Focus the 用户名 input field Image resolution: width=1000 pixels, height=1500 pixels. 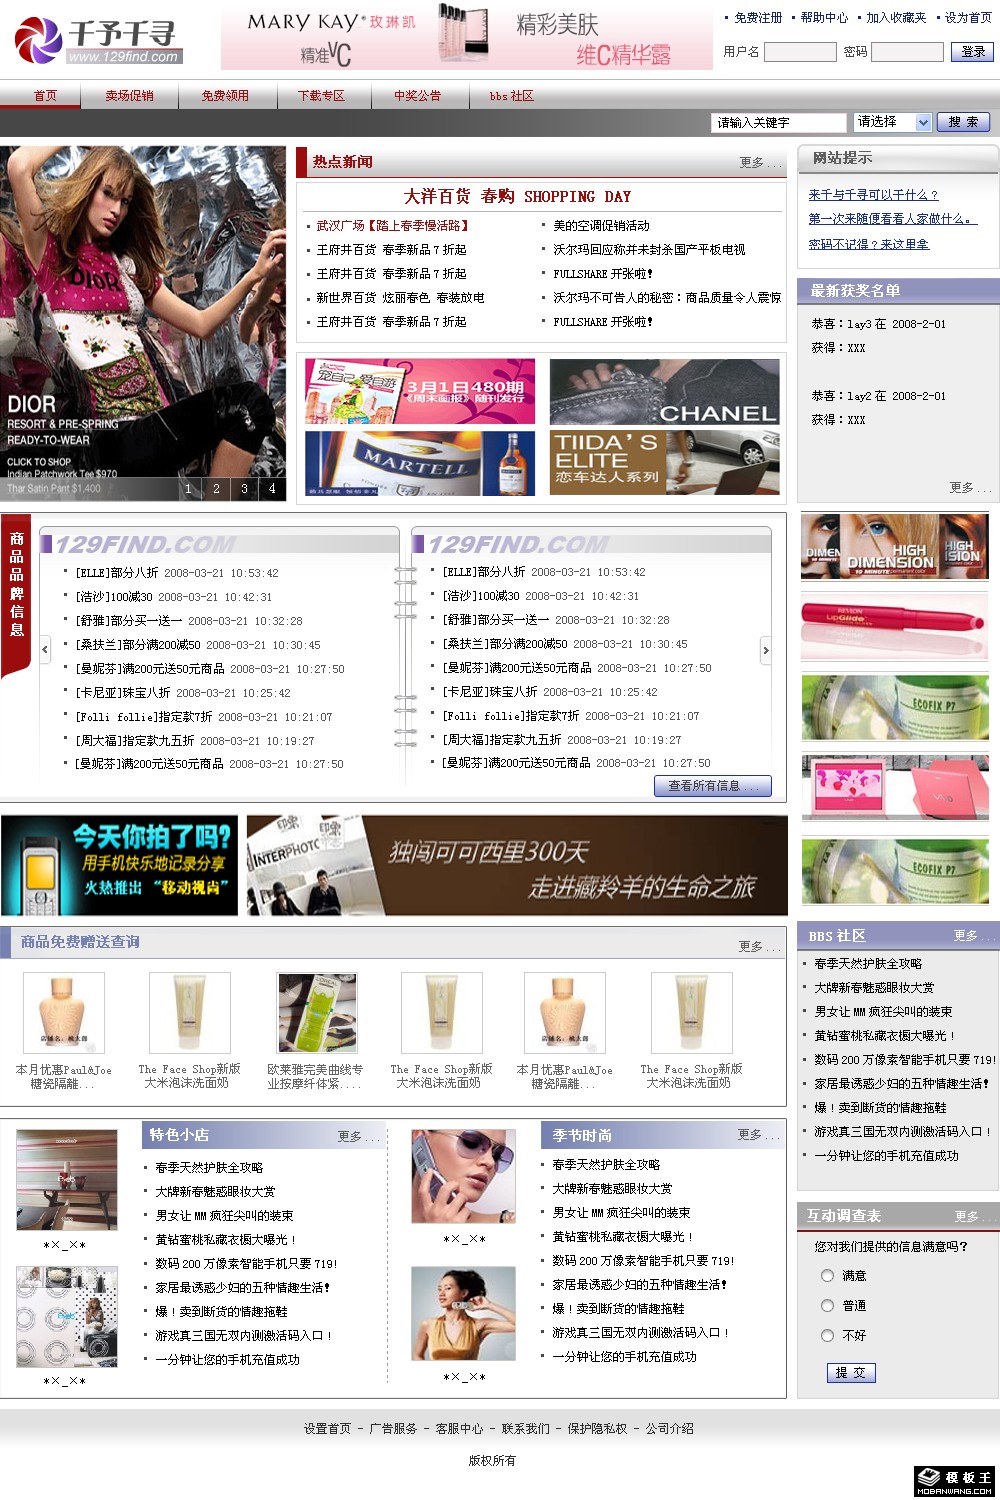[x=800, y=52]
